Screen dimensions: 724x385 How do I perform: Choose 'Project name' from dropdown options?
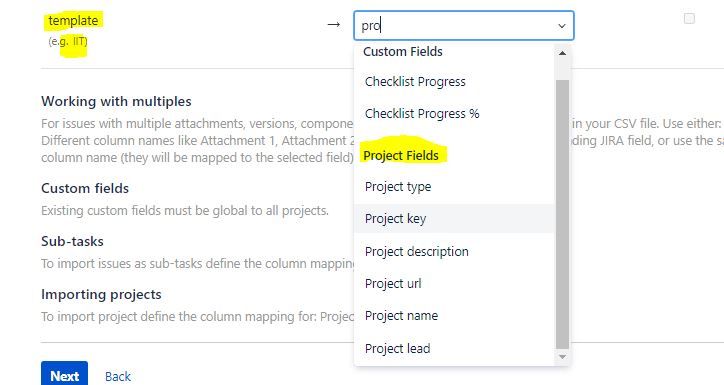click(x=454, y=316)
